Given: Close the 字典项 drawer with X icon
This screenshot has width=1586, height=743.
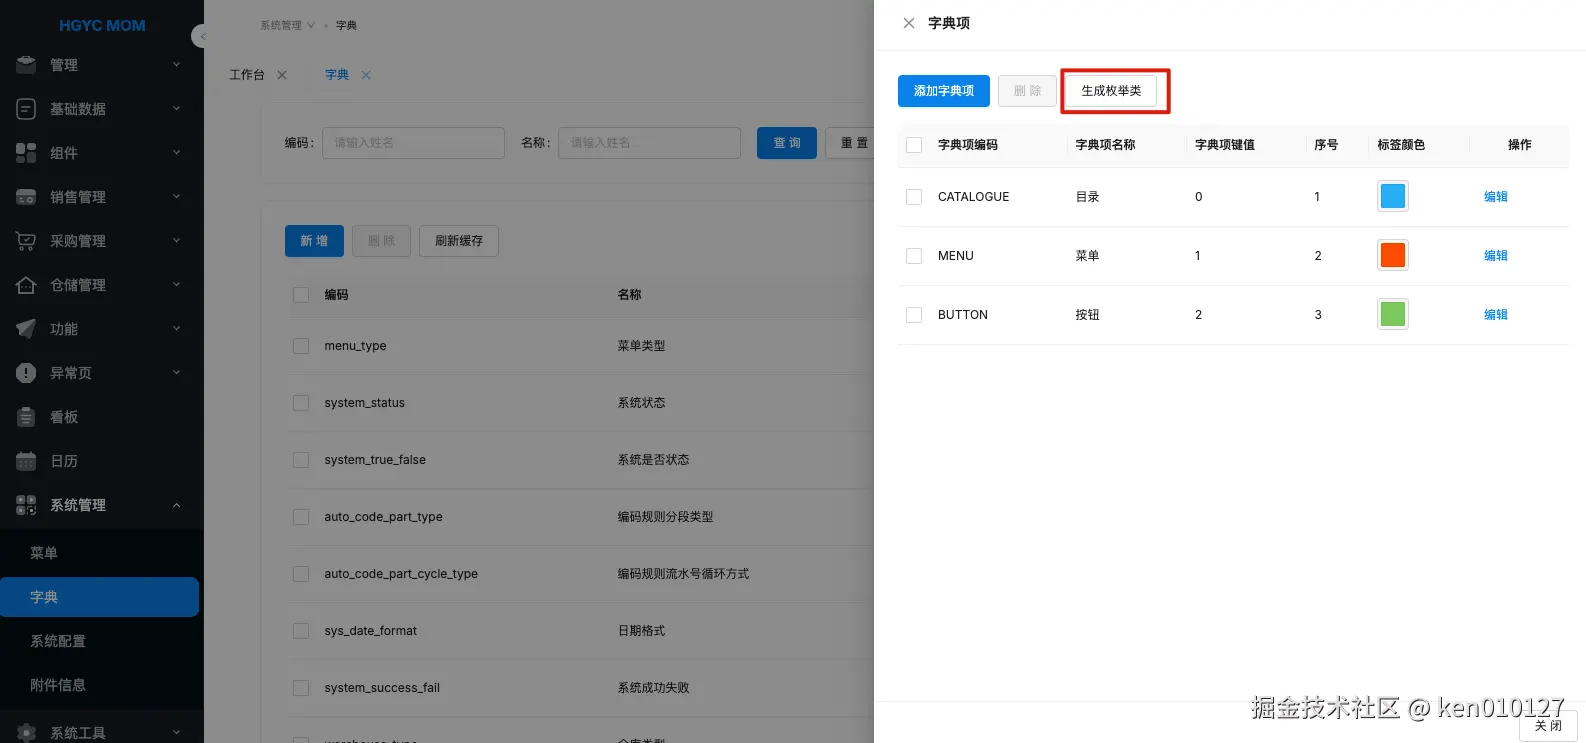Looking at the screenshot, I should point(909,23).
